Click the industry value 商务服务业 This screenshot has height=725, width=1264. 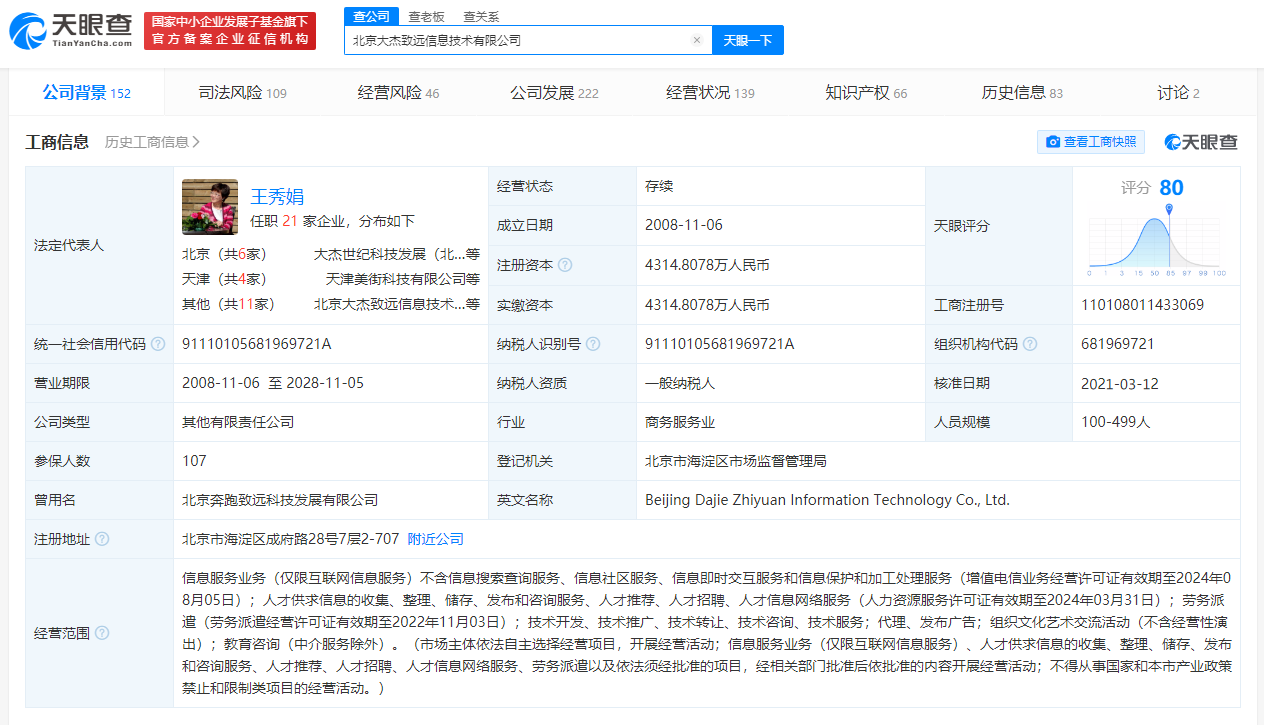[680, 422]
